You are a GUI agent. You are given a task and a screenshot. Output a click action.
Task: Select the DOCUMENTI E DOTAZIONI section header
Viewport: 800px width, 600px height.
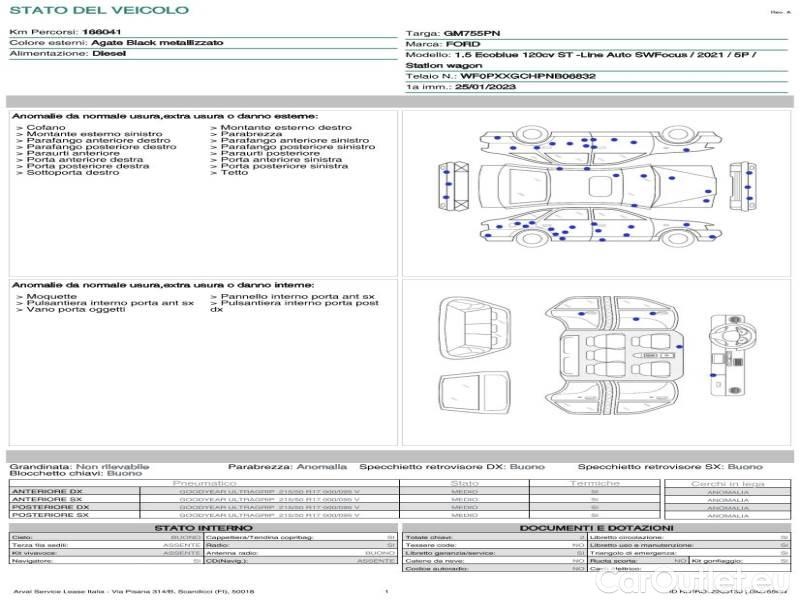[596, 527]
